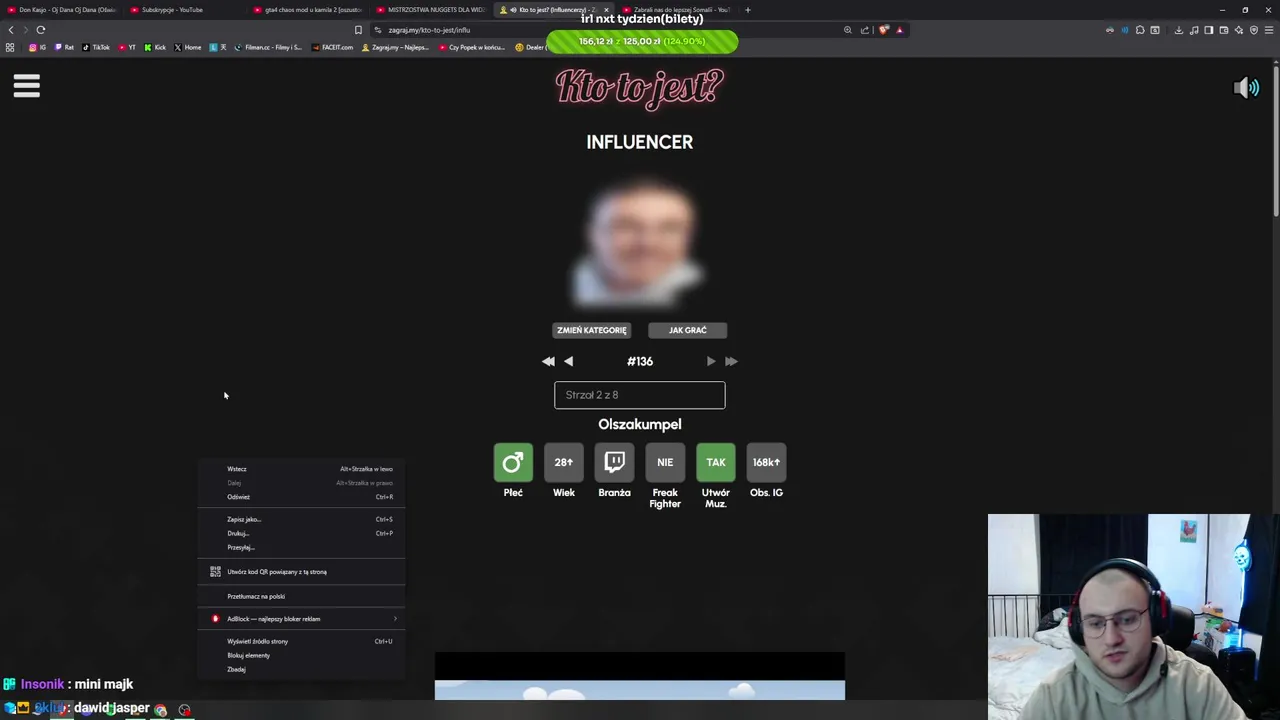Choose 'Drukuj...' from the context menu
The width and height of the screenshot is (1280, 720).
tap(301, 534)
